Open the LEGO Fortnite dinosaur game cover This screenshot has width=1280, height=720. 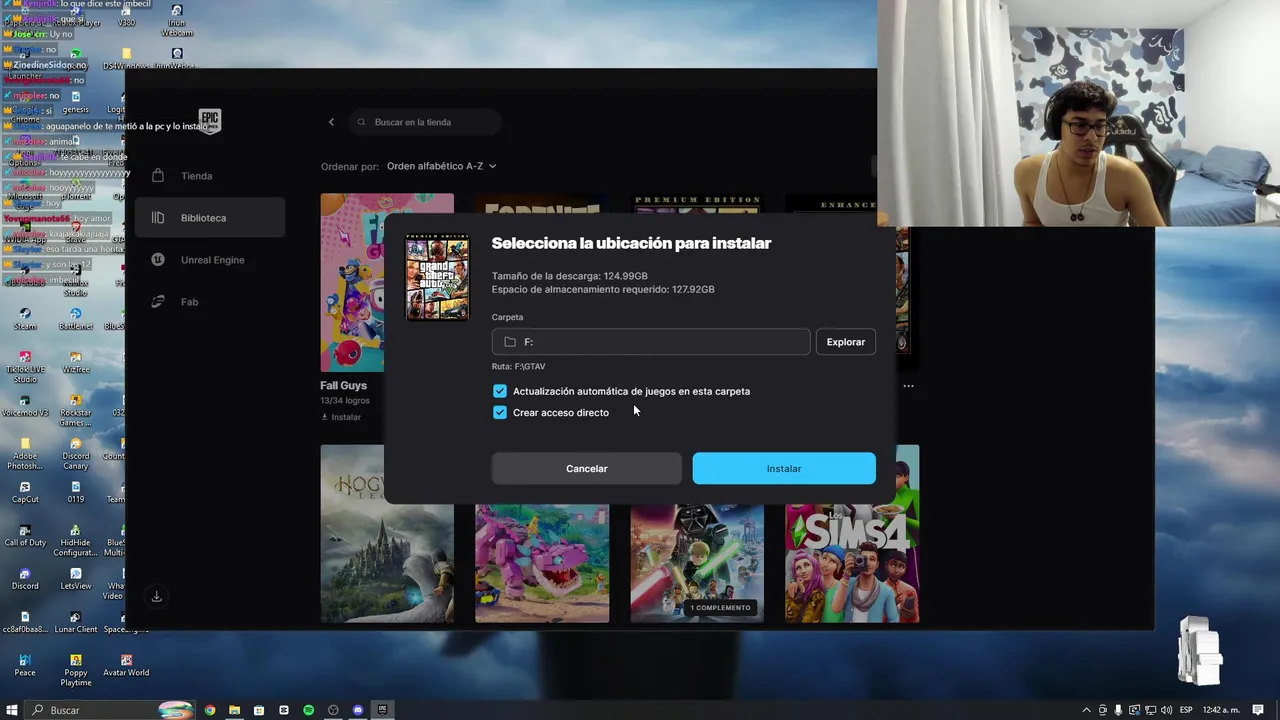click(x=542, y=563)
